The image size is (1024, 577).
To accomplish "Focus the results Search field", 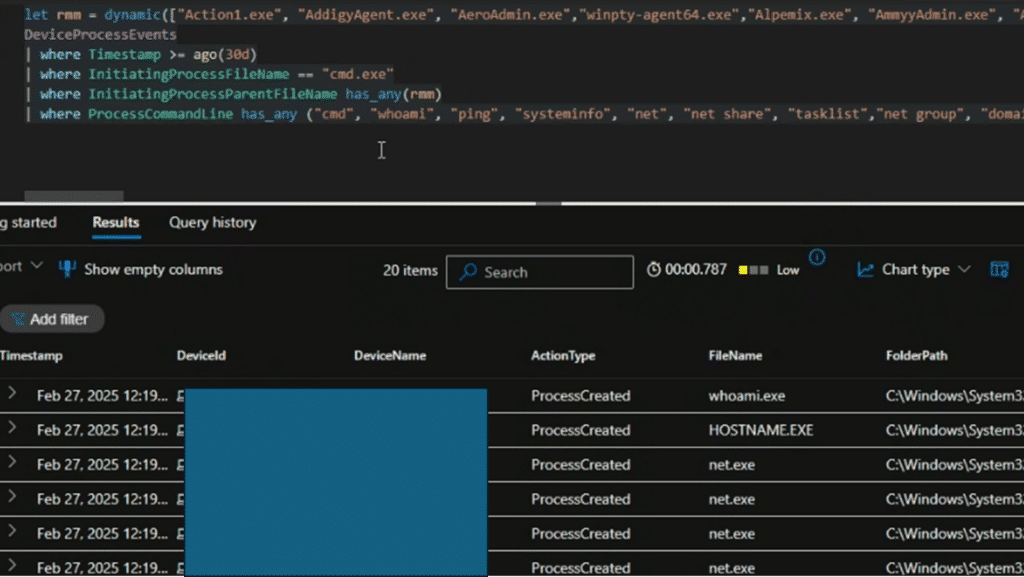I will [539, 272].
